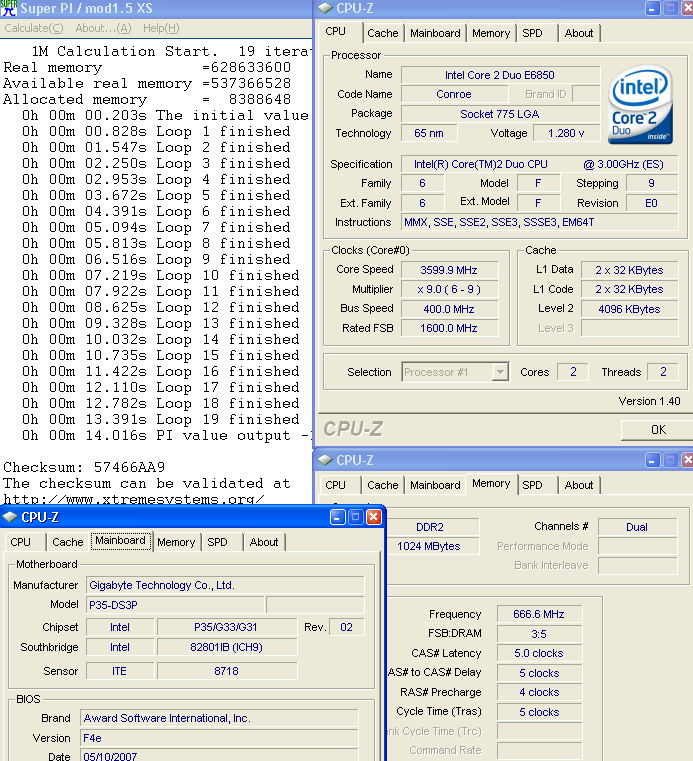Click the focused Mainboard tab in front window

click(120, 541)
